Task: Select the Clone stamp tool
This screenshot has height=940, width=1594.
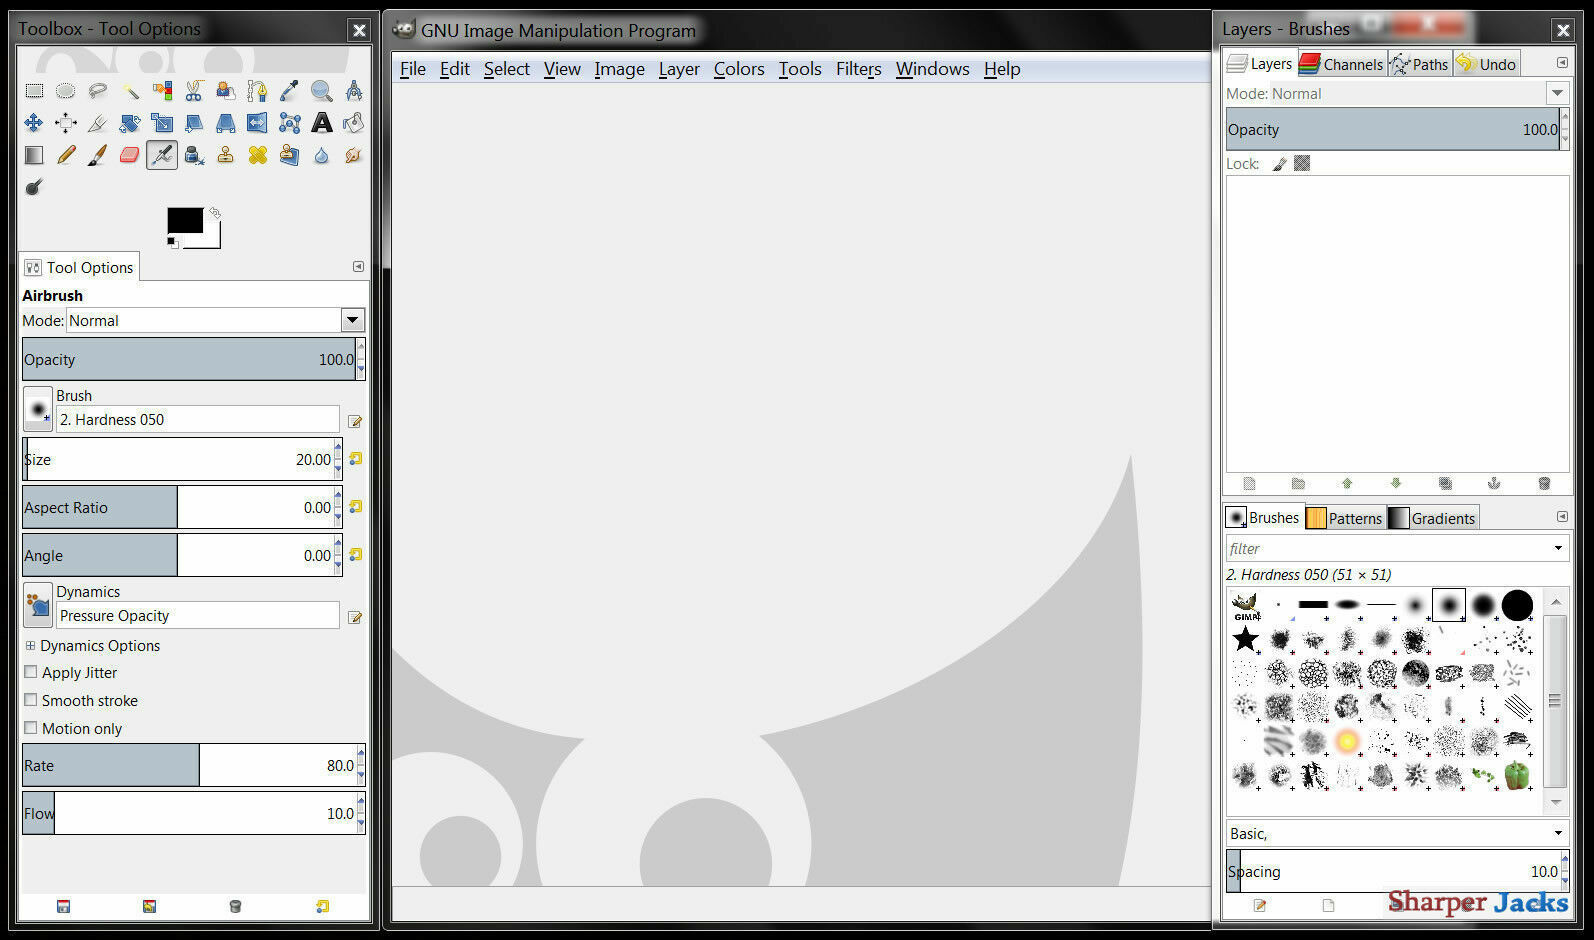Action: tap(226, 155)
